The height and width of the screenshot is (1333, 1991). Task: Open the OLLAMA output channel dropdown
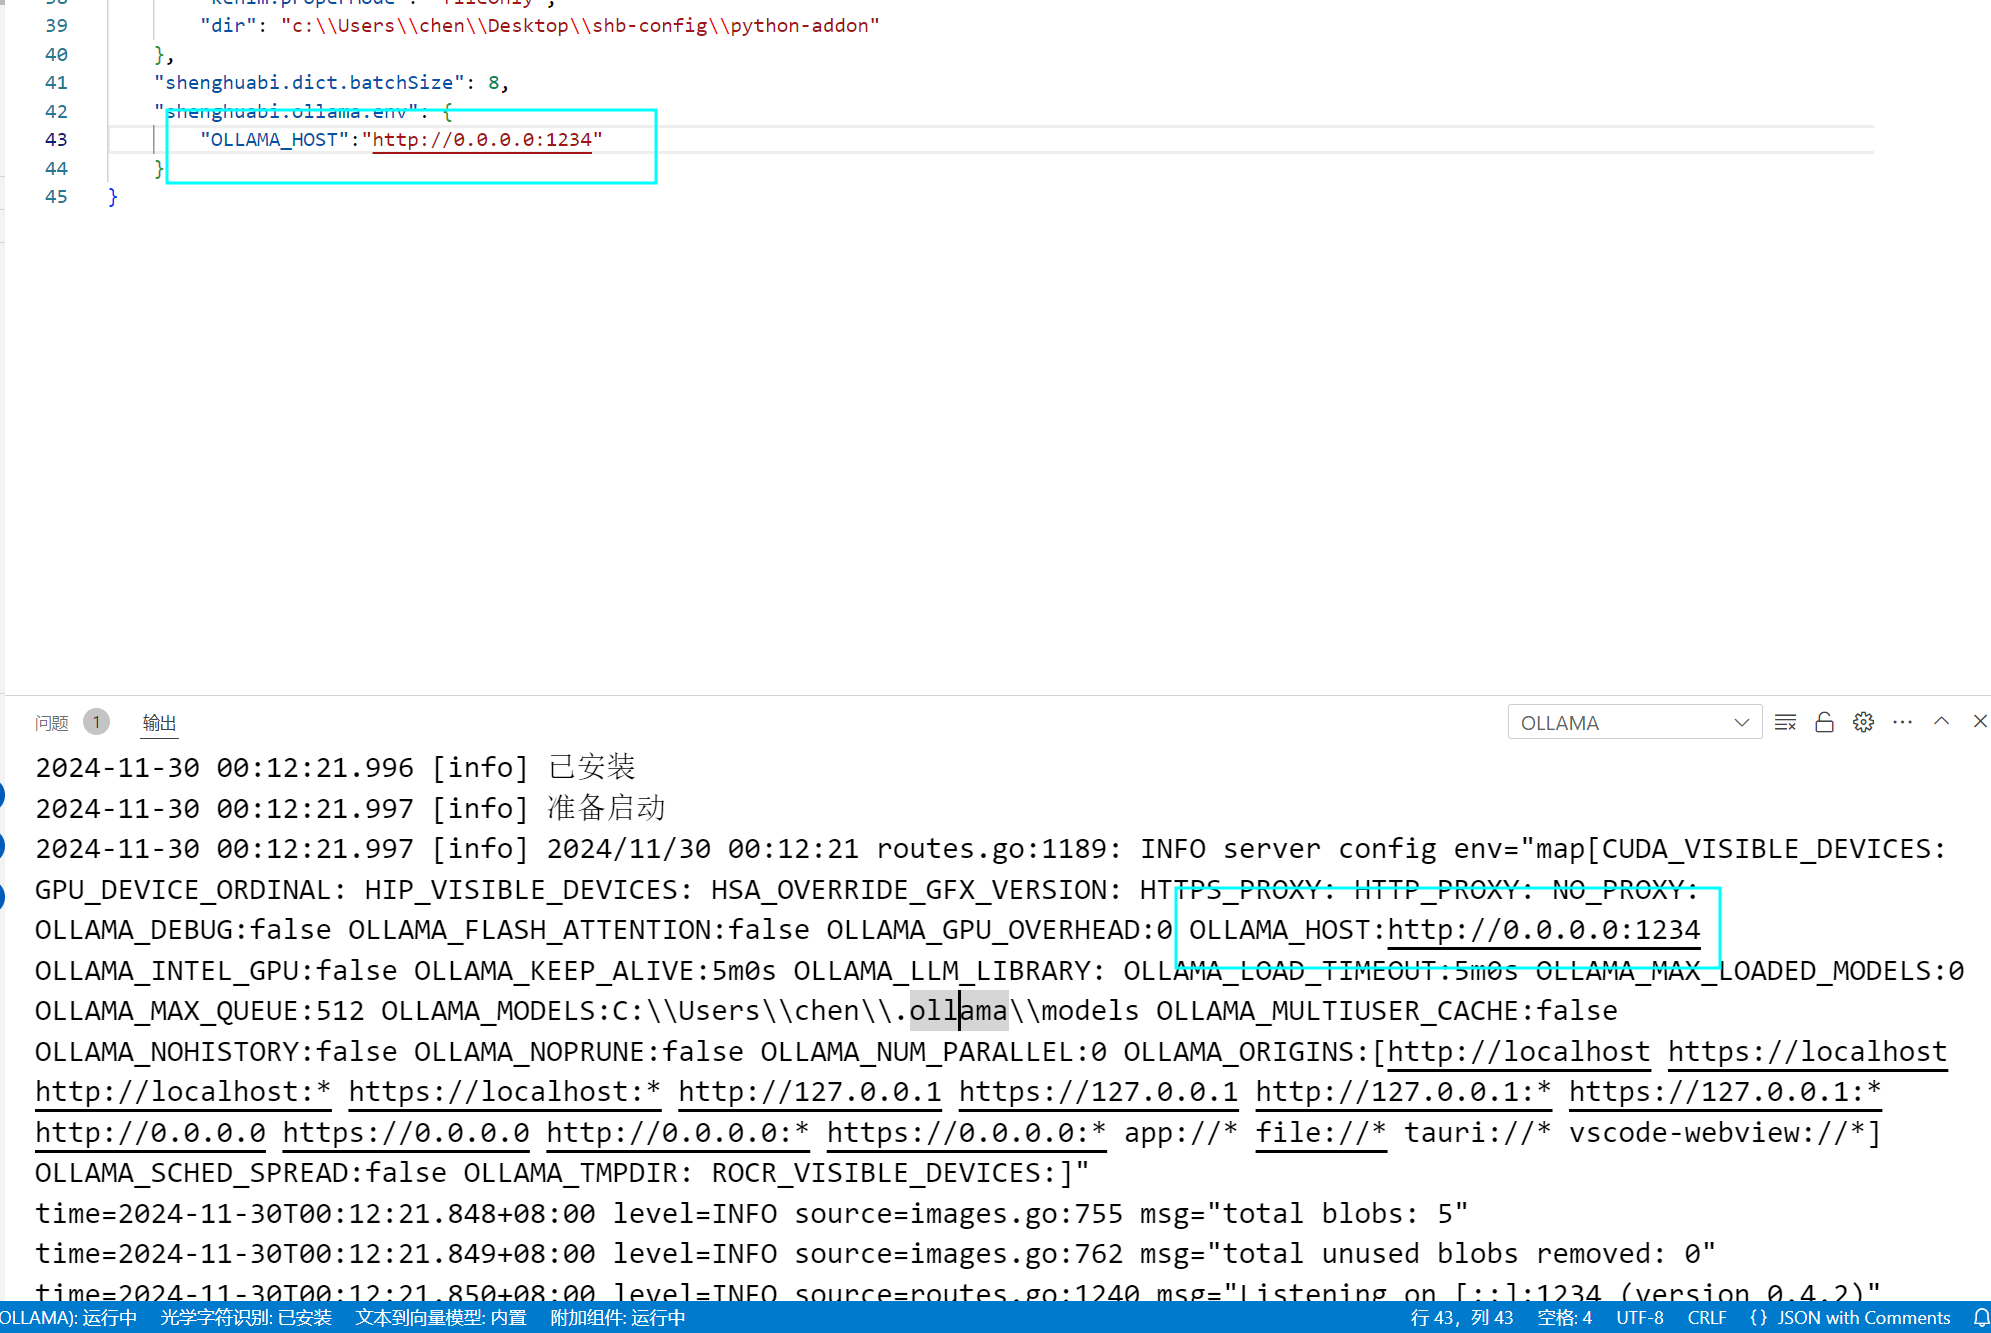click(x=1634, y=722)
